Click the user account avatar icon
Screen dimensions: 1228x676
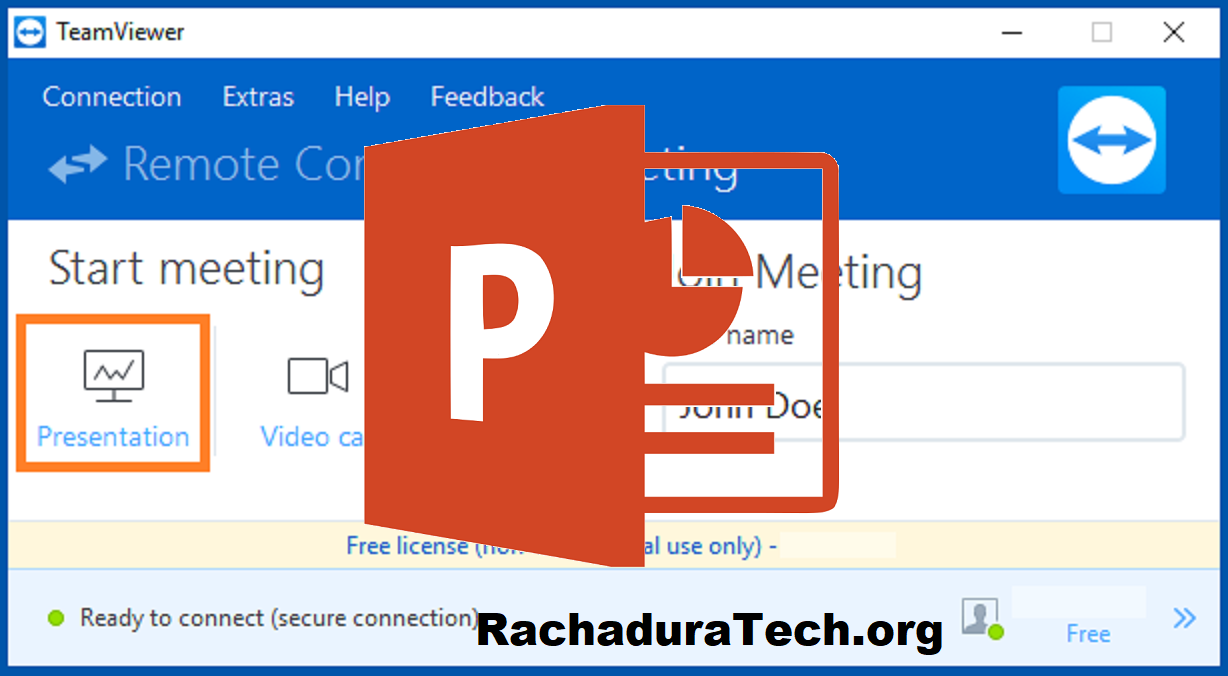[x=981, y=618]
